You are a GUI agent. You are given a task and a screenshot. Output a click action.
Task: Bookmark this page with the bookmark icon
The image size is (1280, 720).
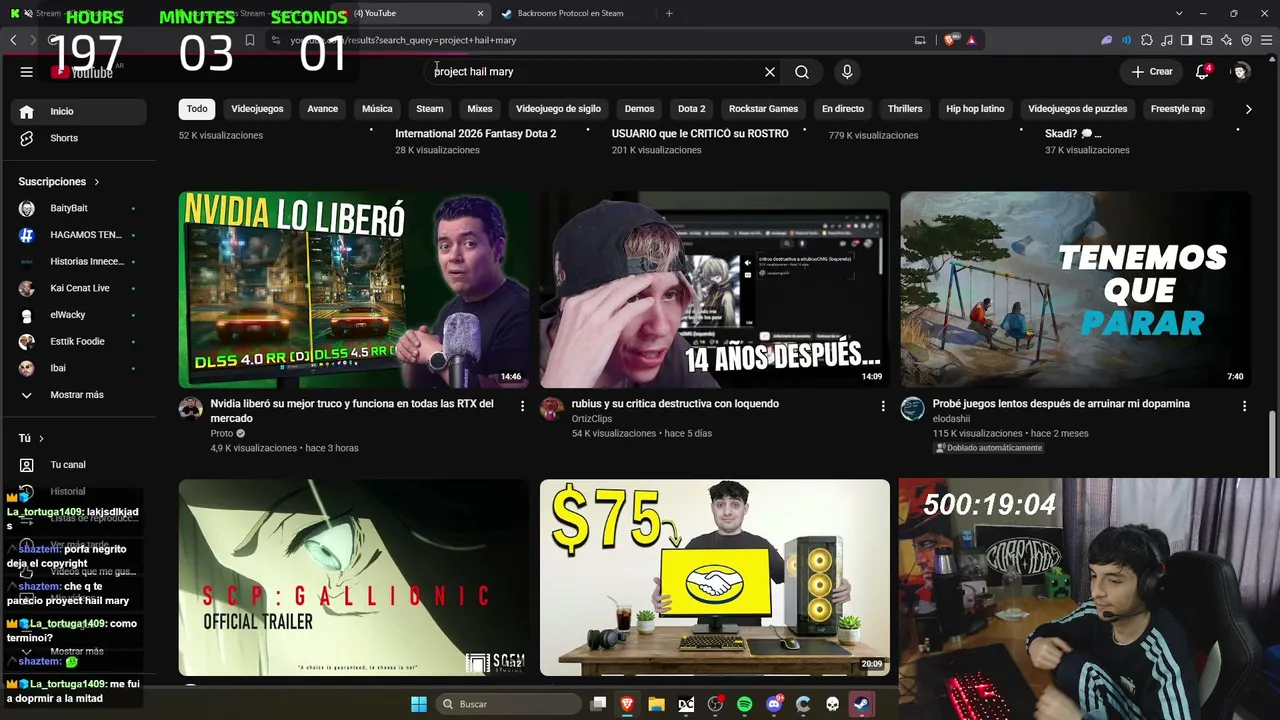click(x=250, y=40)
